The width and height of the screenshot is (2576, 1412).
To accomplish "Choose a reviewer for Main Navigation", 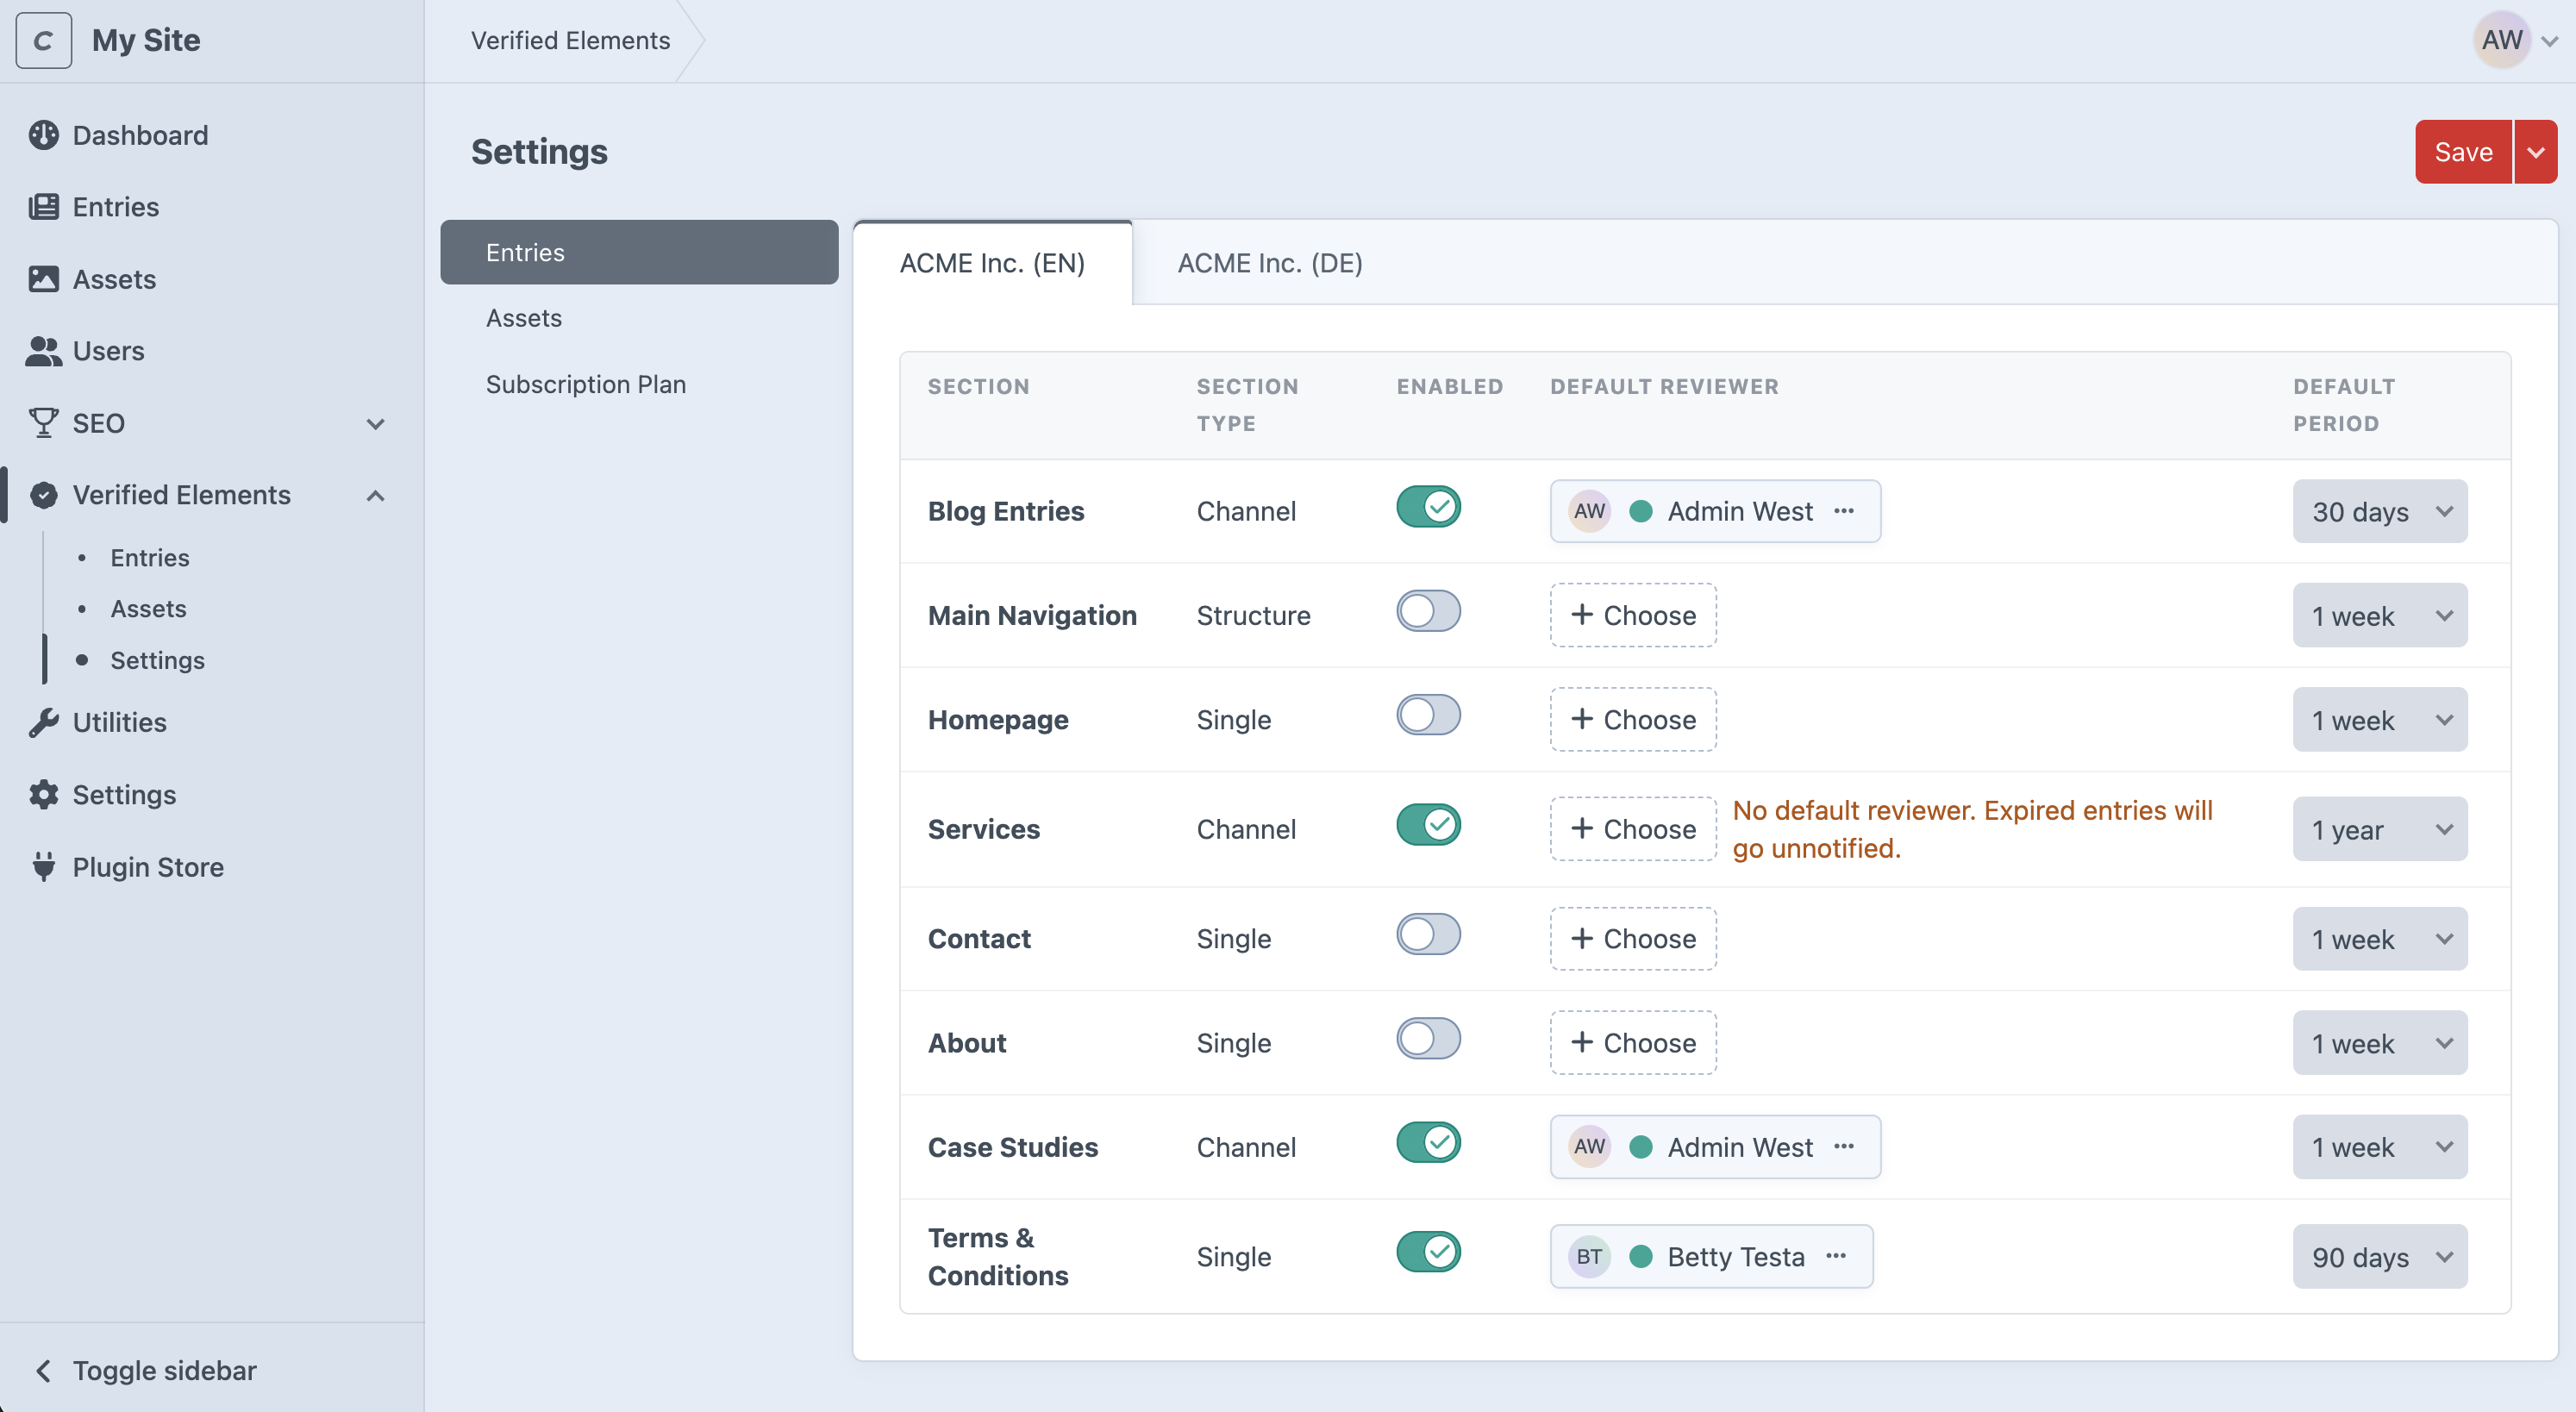I will pos(1633,615).
